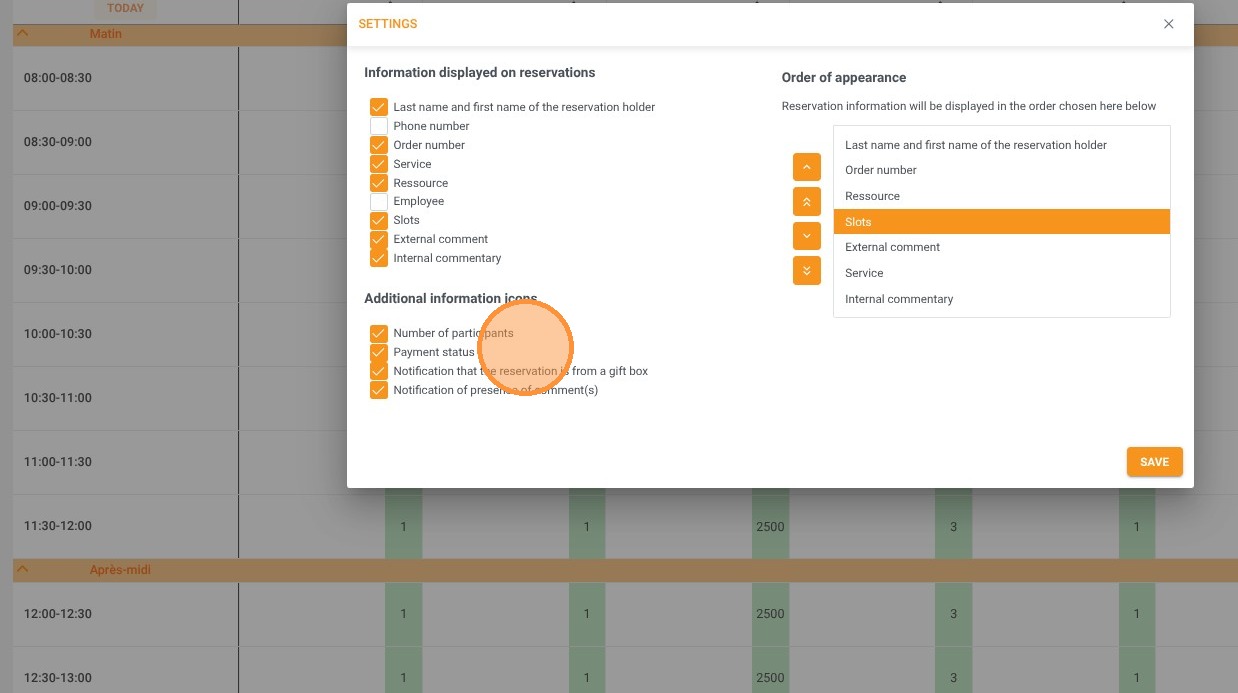Viewport: 1238px width, 693px height.
Task: Click the TODAY button in calendar
Action: [125, 8]
